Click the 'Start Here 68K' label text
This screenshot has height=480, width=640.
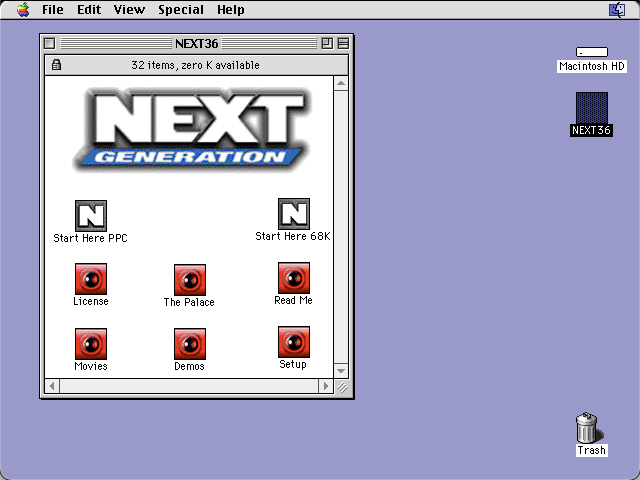tap(293, 236)
